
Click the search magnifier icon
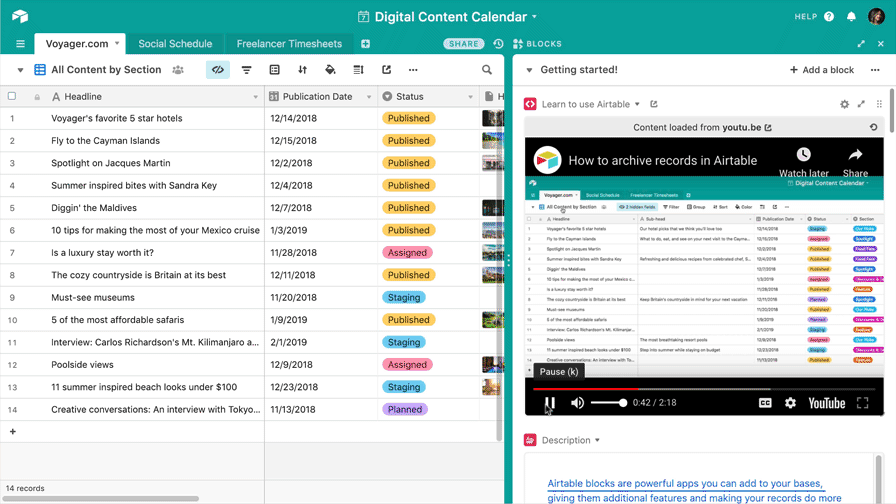pyautogui.click(x=487, y=70)
